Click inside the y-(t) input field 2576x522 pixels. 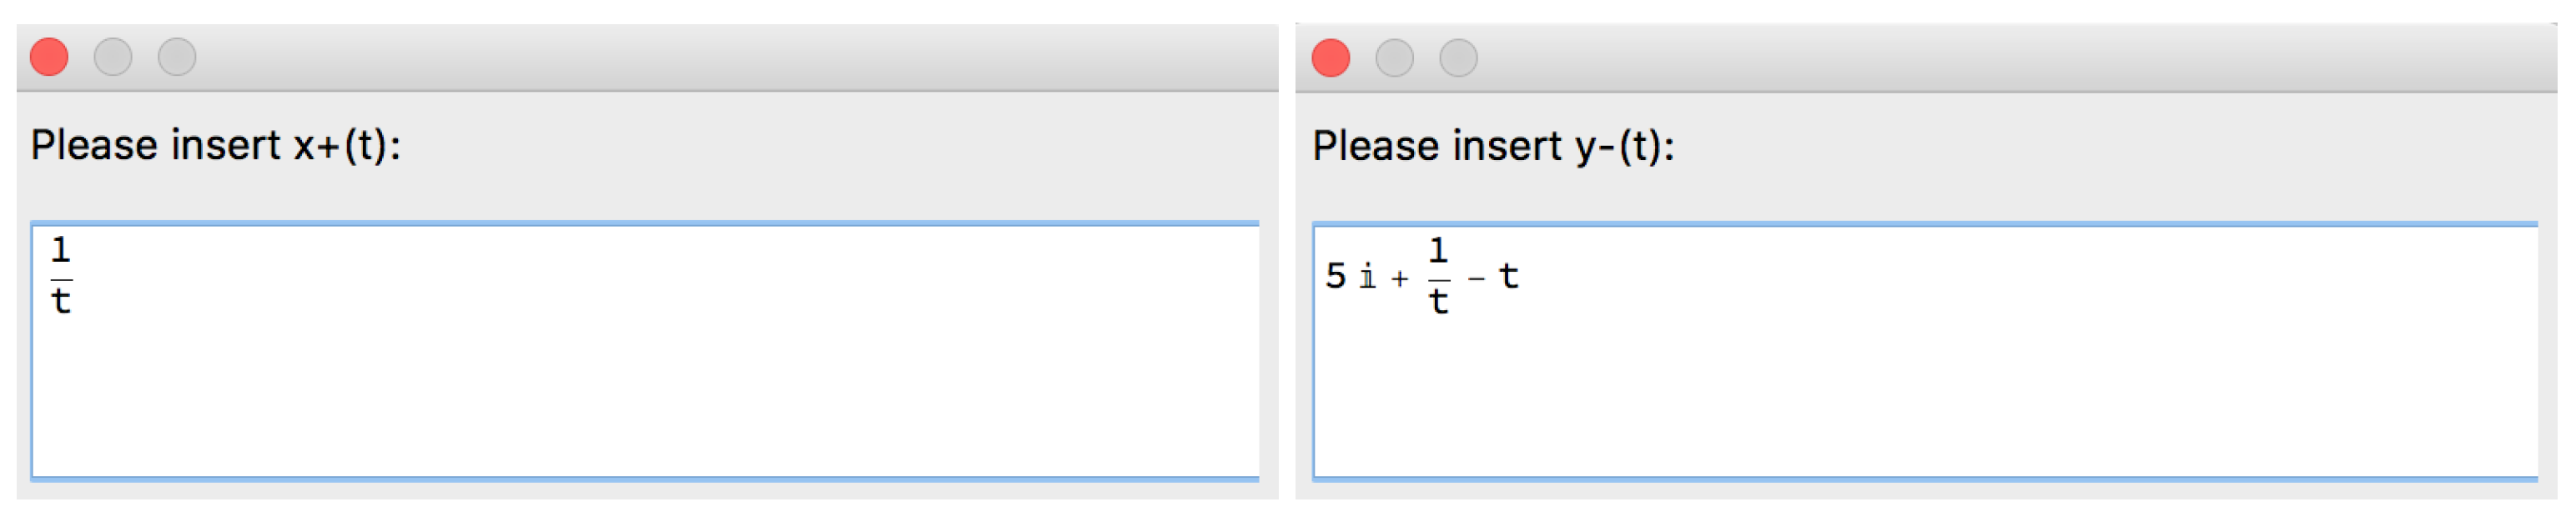[1925, 380]
